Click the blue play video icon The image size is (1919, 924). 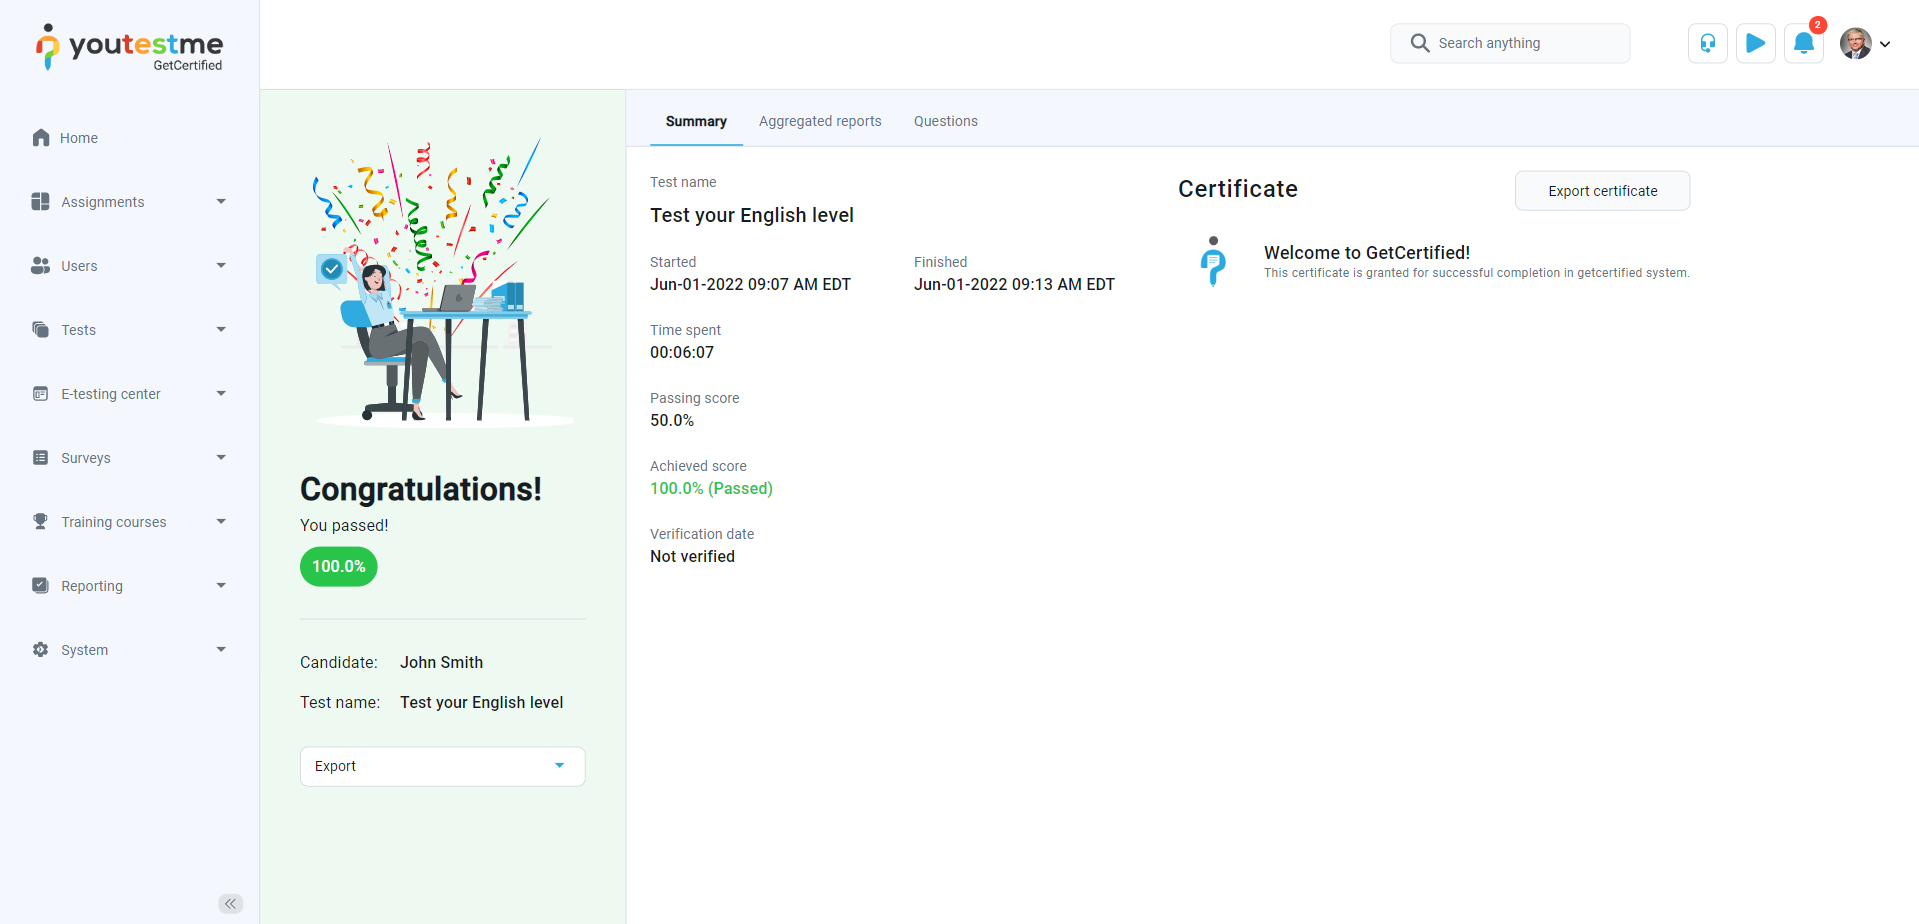click(x=1755, y=43)
